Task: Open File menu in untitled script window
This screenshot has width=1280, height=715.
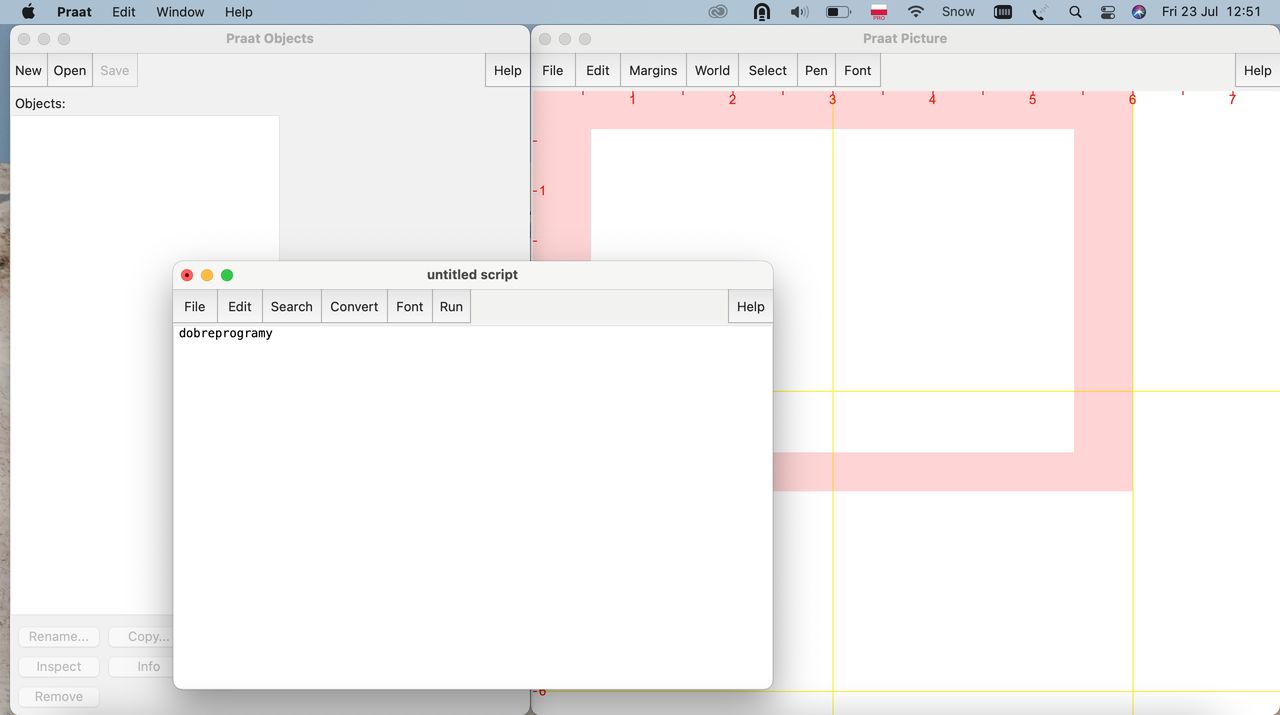Action: click(195, 306)
